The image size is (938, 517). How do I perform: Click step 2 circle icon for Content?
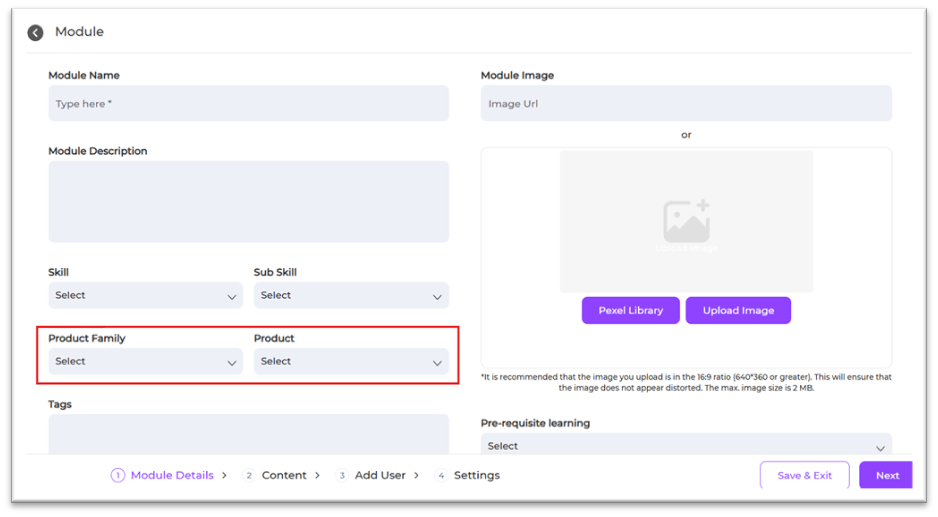coord(249,476)
